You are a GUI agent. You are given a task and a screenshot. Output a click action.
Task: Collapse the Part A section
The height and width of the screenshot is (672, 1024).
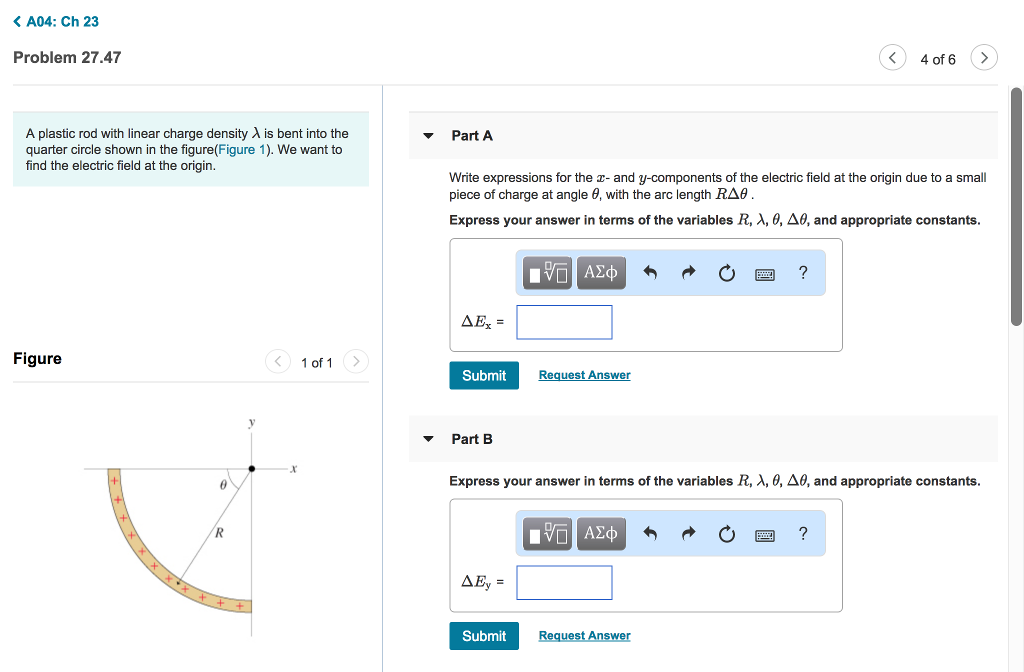coord(428,135)
